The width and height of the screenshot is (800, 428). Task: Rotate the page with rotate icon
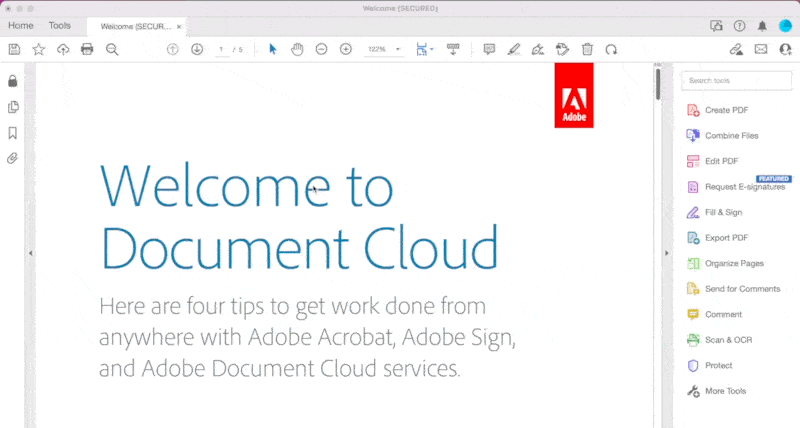pos(611,49)
